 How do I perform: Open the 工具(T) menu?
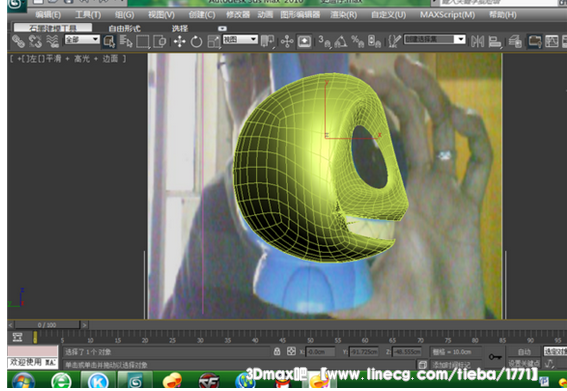pos(88,15)
